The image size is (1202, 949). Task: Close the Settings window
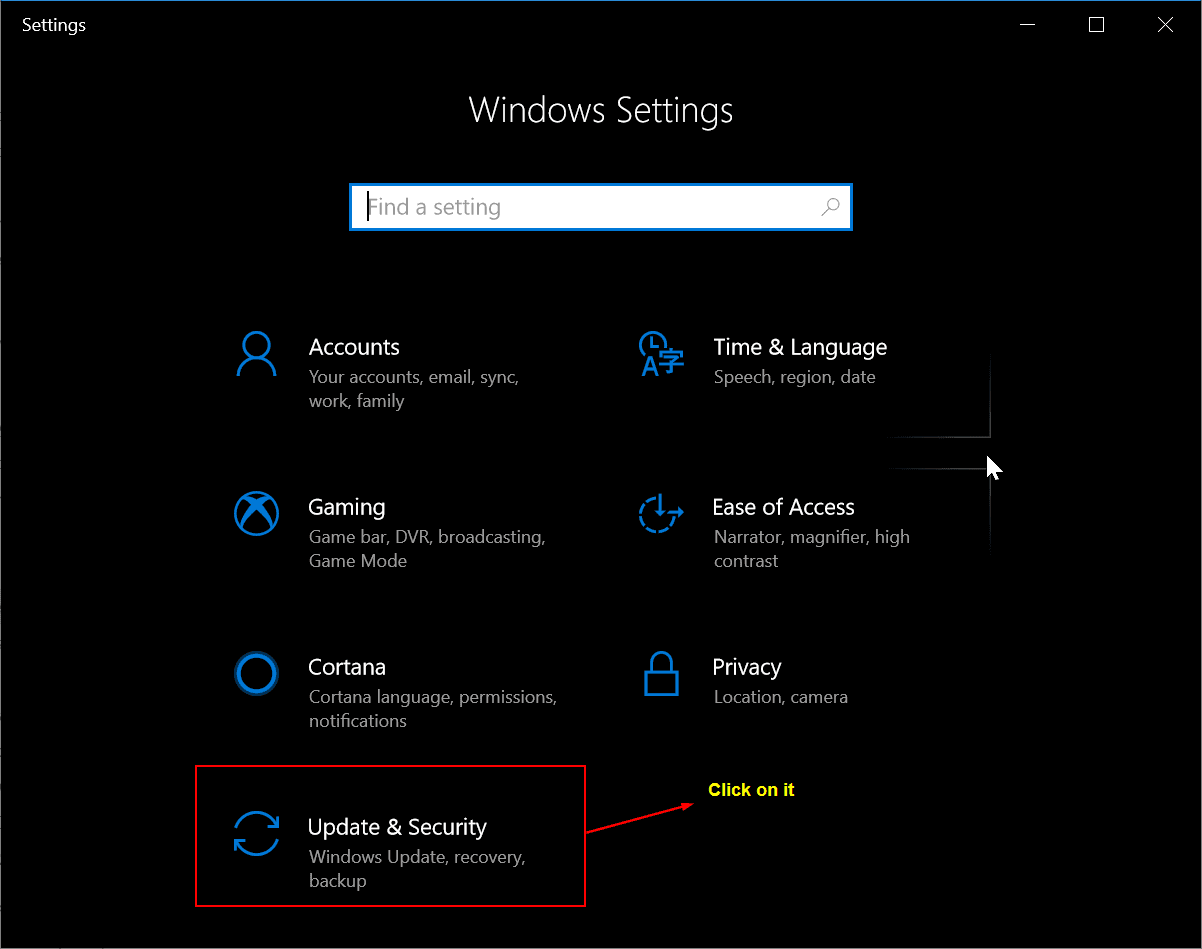pos(1165,25)
